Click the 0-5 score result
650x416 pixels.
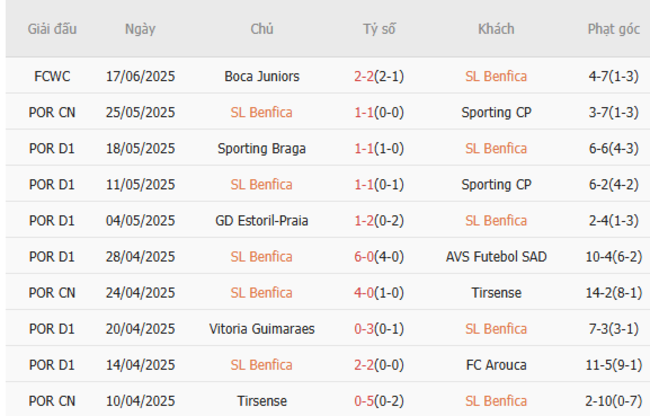[364, 401]
